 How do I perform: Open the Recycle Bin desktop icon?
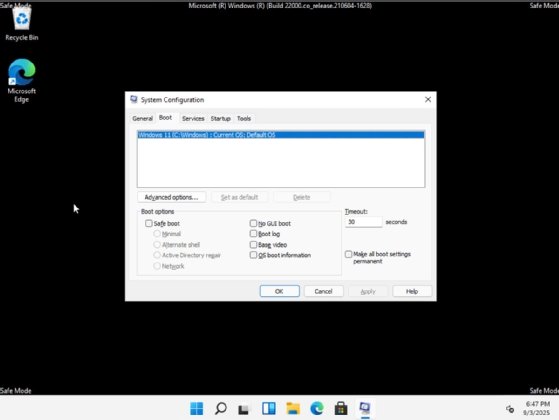pyautogui.click(x=21, y=24)
